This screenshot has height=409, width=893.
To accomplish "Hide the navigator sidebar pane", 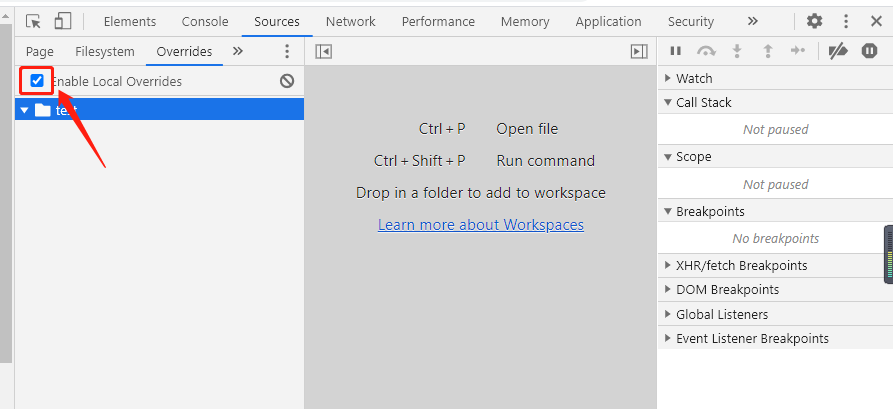I will click(x=323, y=51).
